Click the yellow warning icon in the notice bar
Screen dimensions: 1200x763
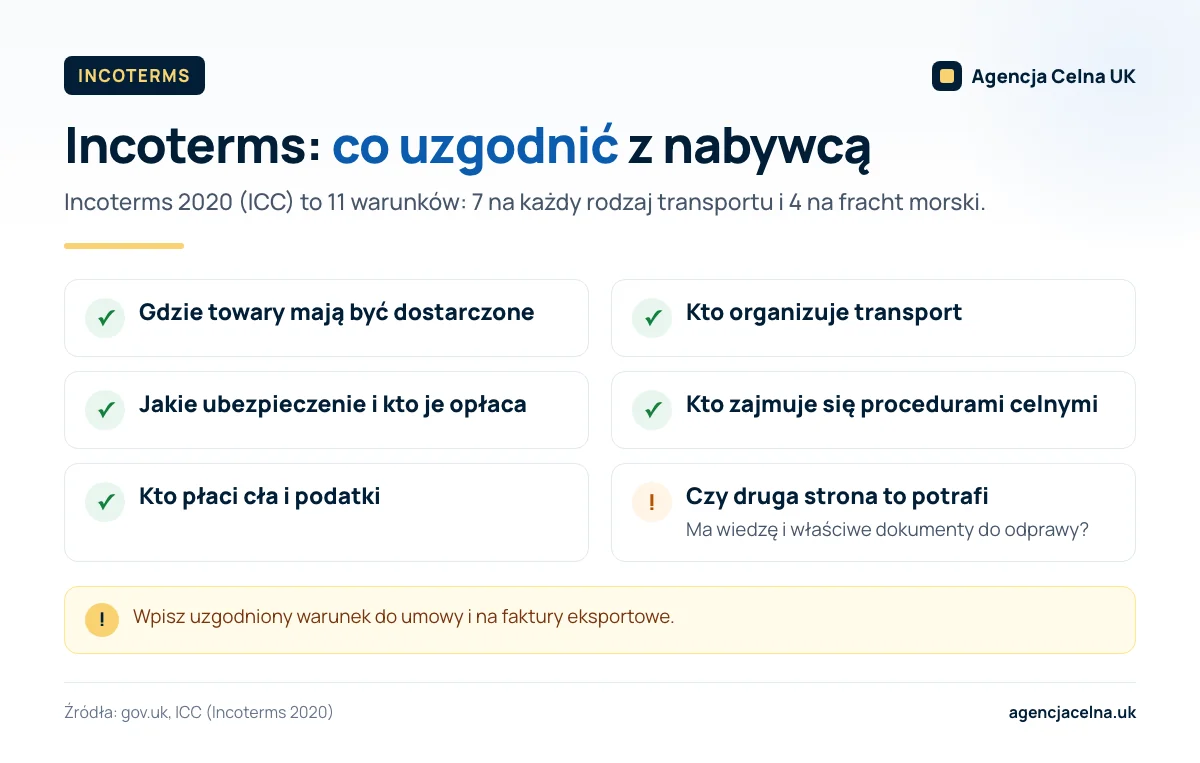coord(102,620)
